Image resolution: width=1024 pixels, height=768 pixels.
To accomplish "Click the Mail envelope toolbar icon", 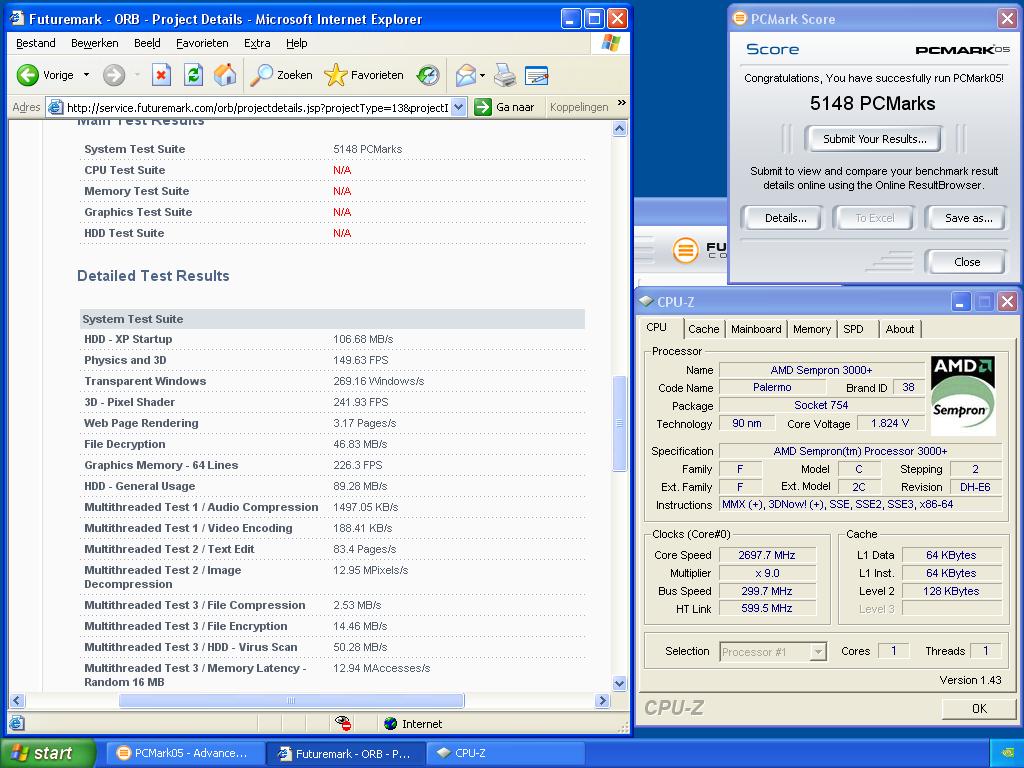I will (466, 75).
